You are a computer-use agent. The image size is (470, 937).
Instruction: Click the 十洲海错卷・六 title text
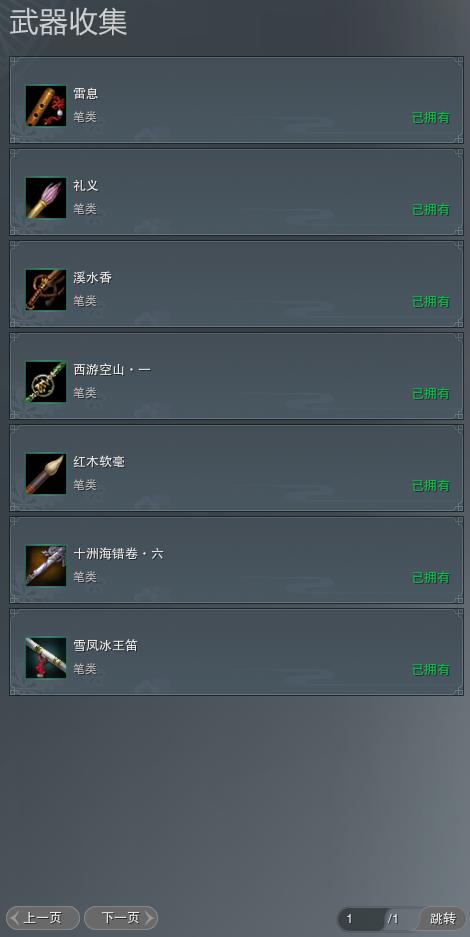click(118, 553)
